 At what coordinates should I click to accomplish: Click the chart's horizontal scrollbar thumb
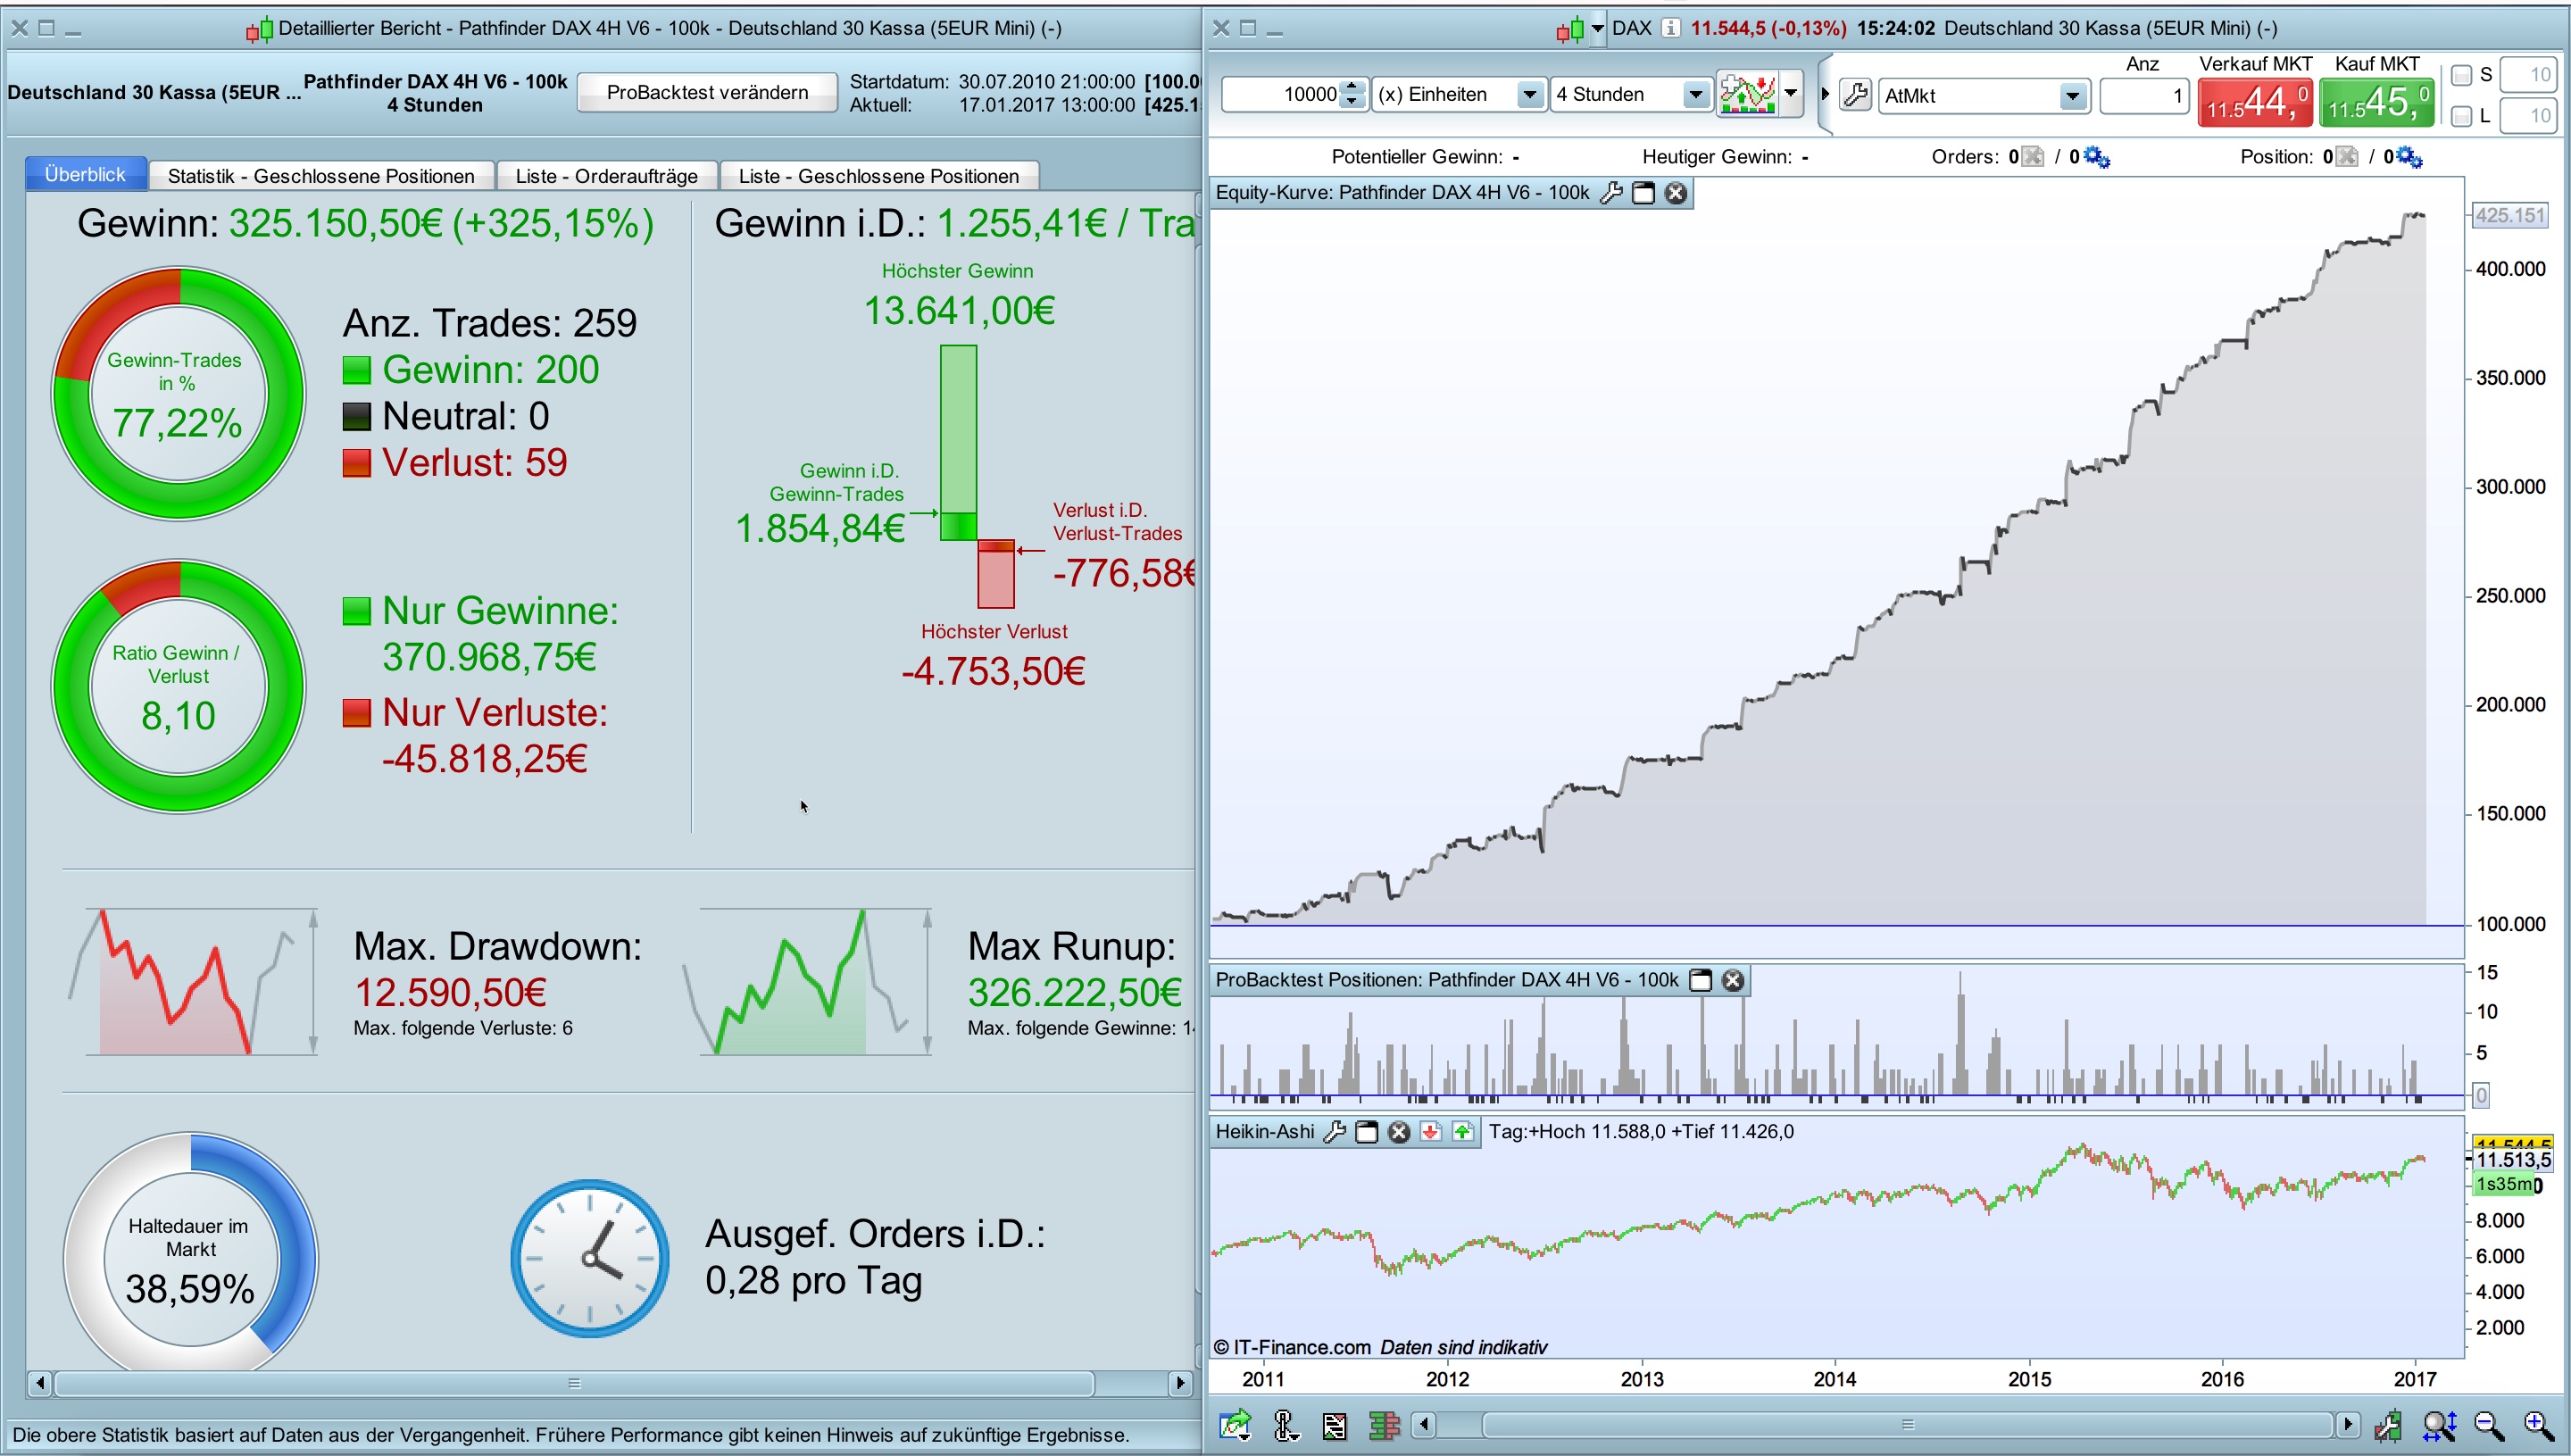pos(1906,1424)
